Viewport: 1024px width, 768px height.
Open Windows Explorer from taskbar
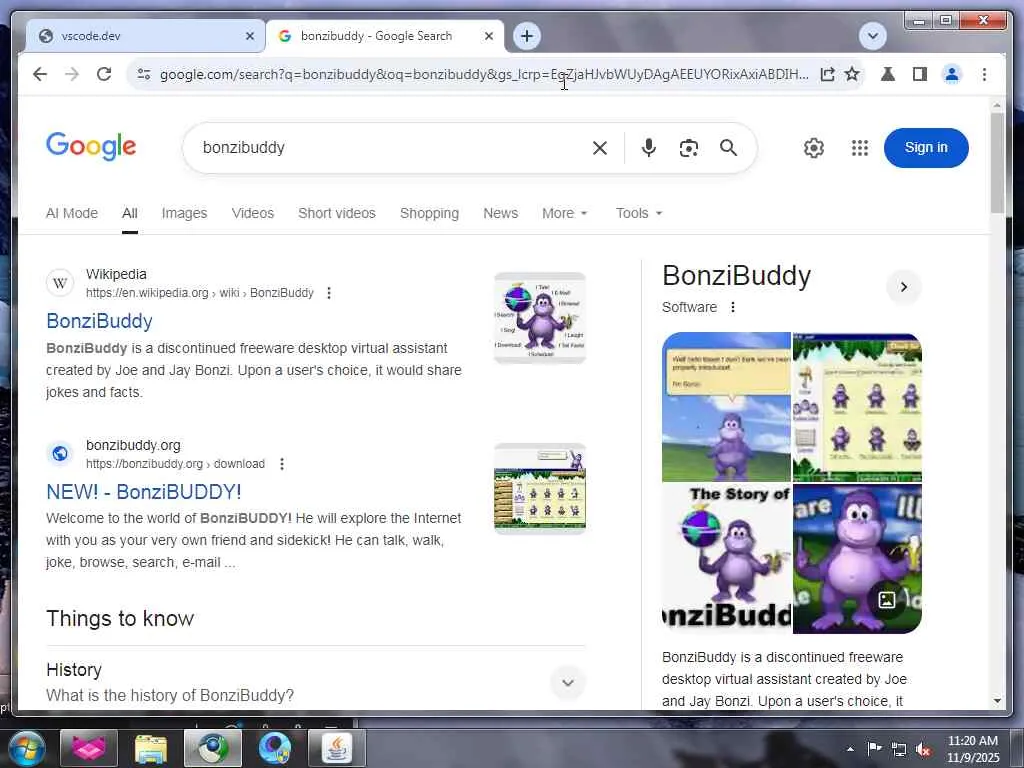(x=151, y=748)
